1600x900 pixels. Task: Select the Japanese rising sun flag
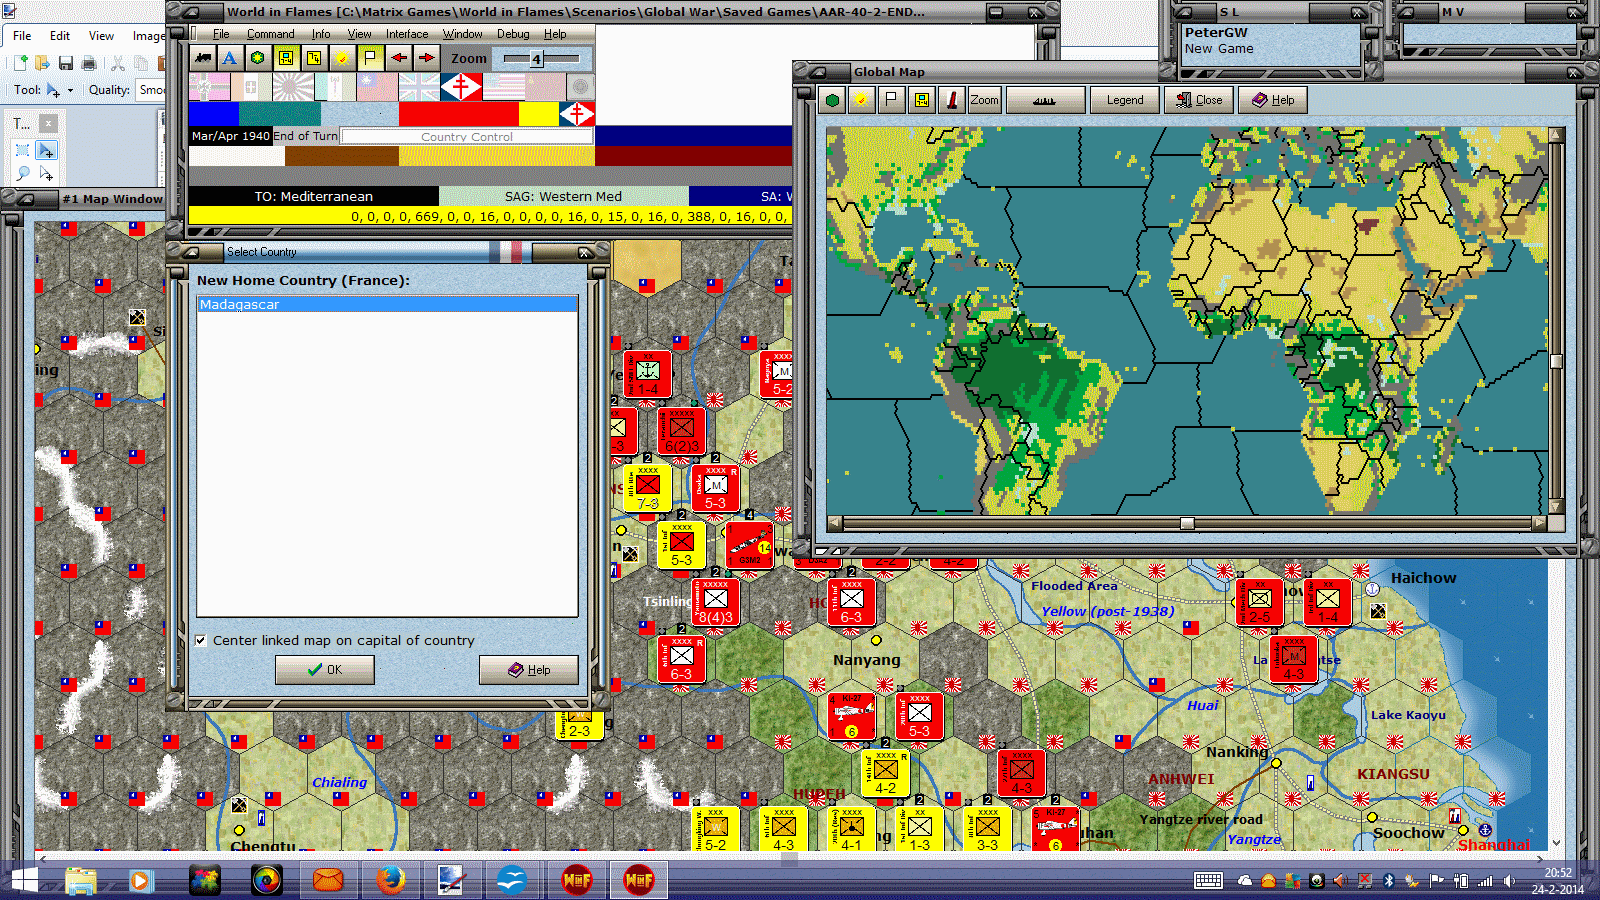[x=293, y=87]
